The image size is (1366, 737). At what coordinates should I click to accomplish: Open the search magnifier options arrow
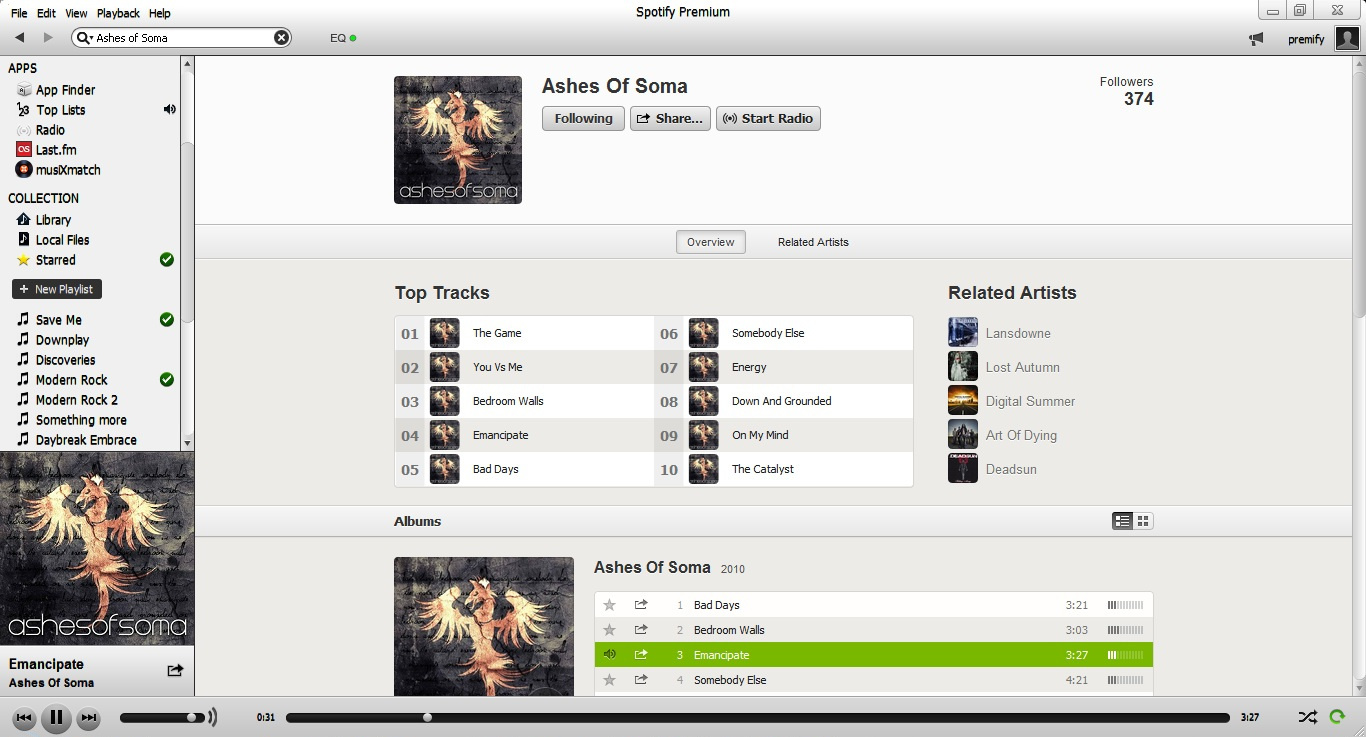[84, 38]
